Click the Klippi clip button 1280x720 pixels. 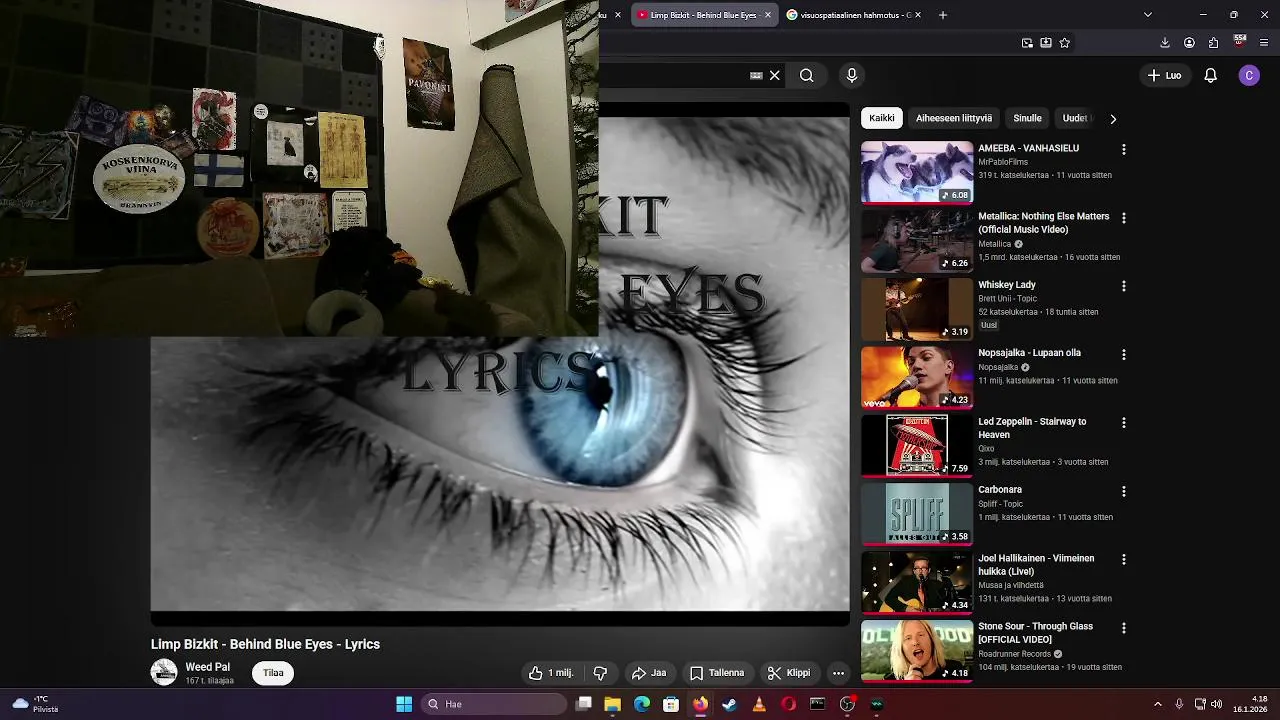coord(789,673)
